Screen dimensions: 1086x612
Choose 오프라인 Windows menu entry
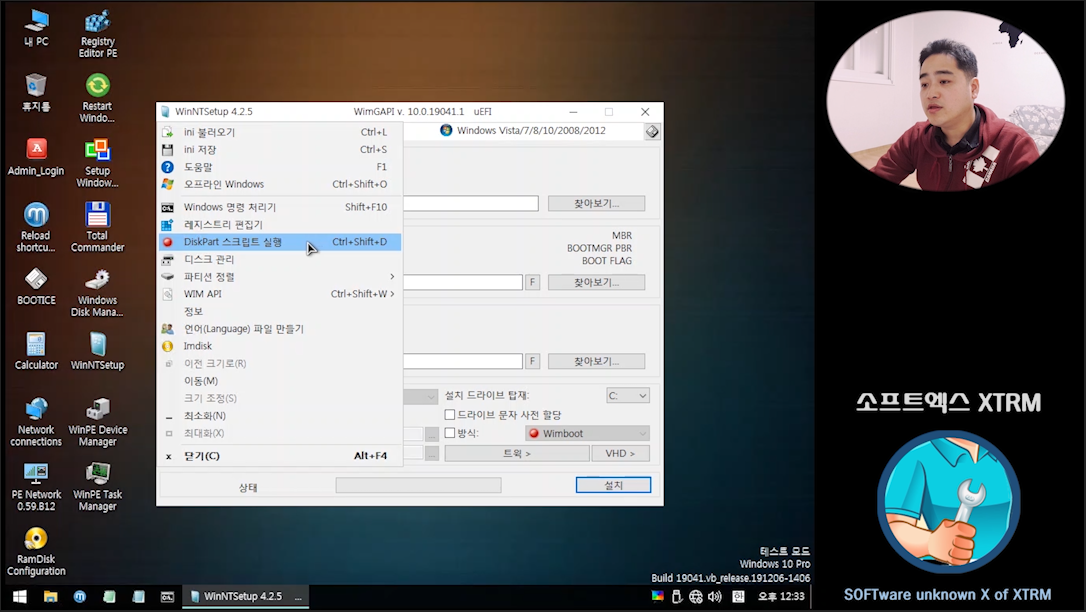281,184
